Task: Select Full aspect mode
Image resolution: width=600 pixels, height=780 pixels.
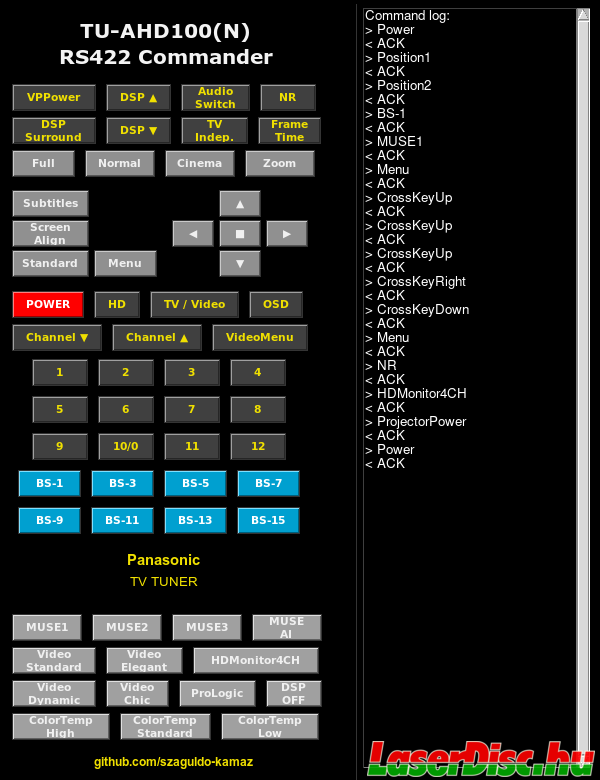Action: [44, 163]
